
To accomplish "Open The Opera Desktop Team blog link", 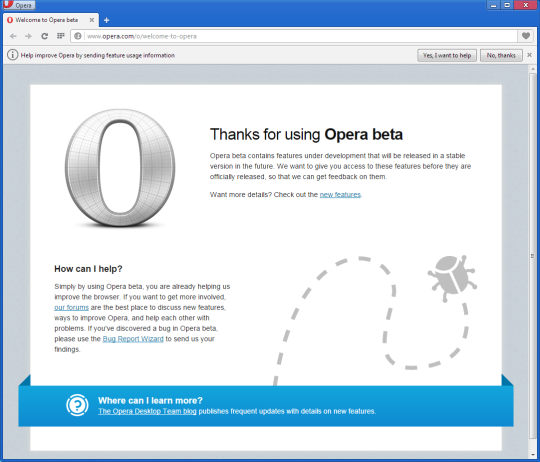I will (147, 411).
